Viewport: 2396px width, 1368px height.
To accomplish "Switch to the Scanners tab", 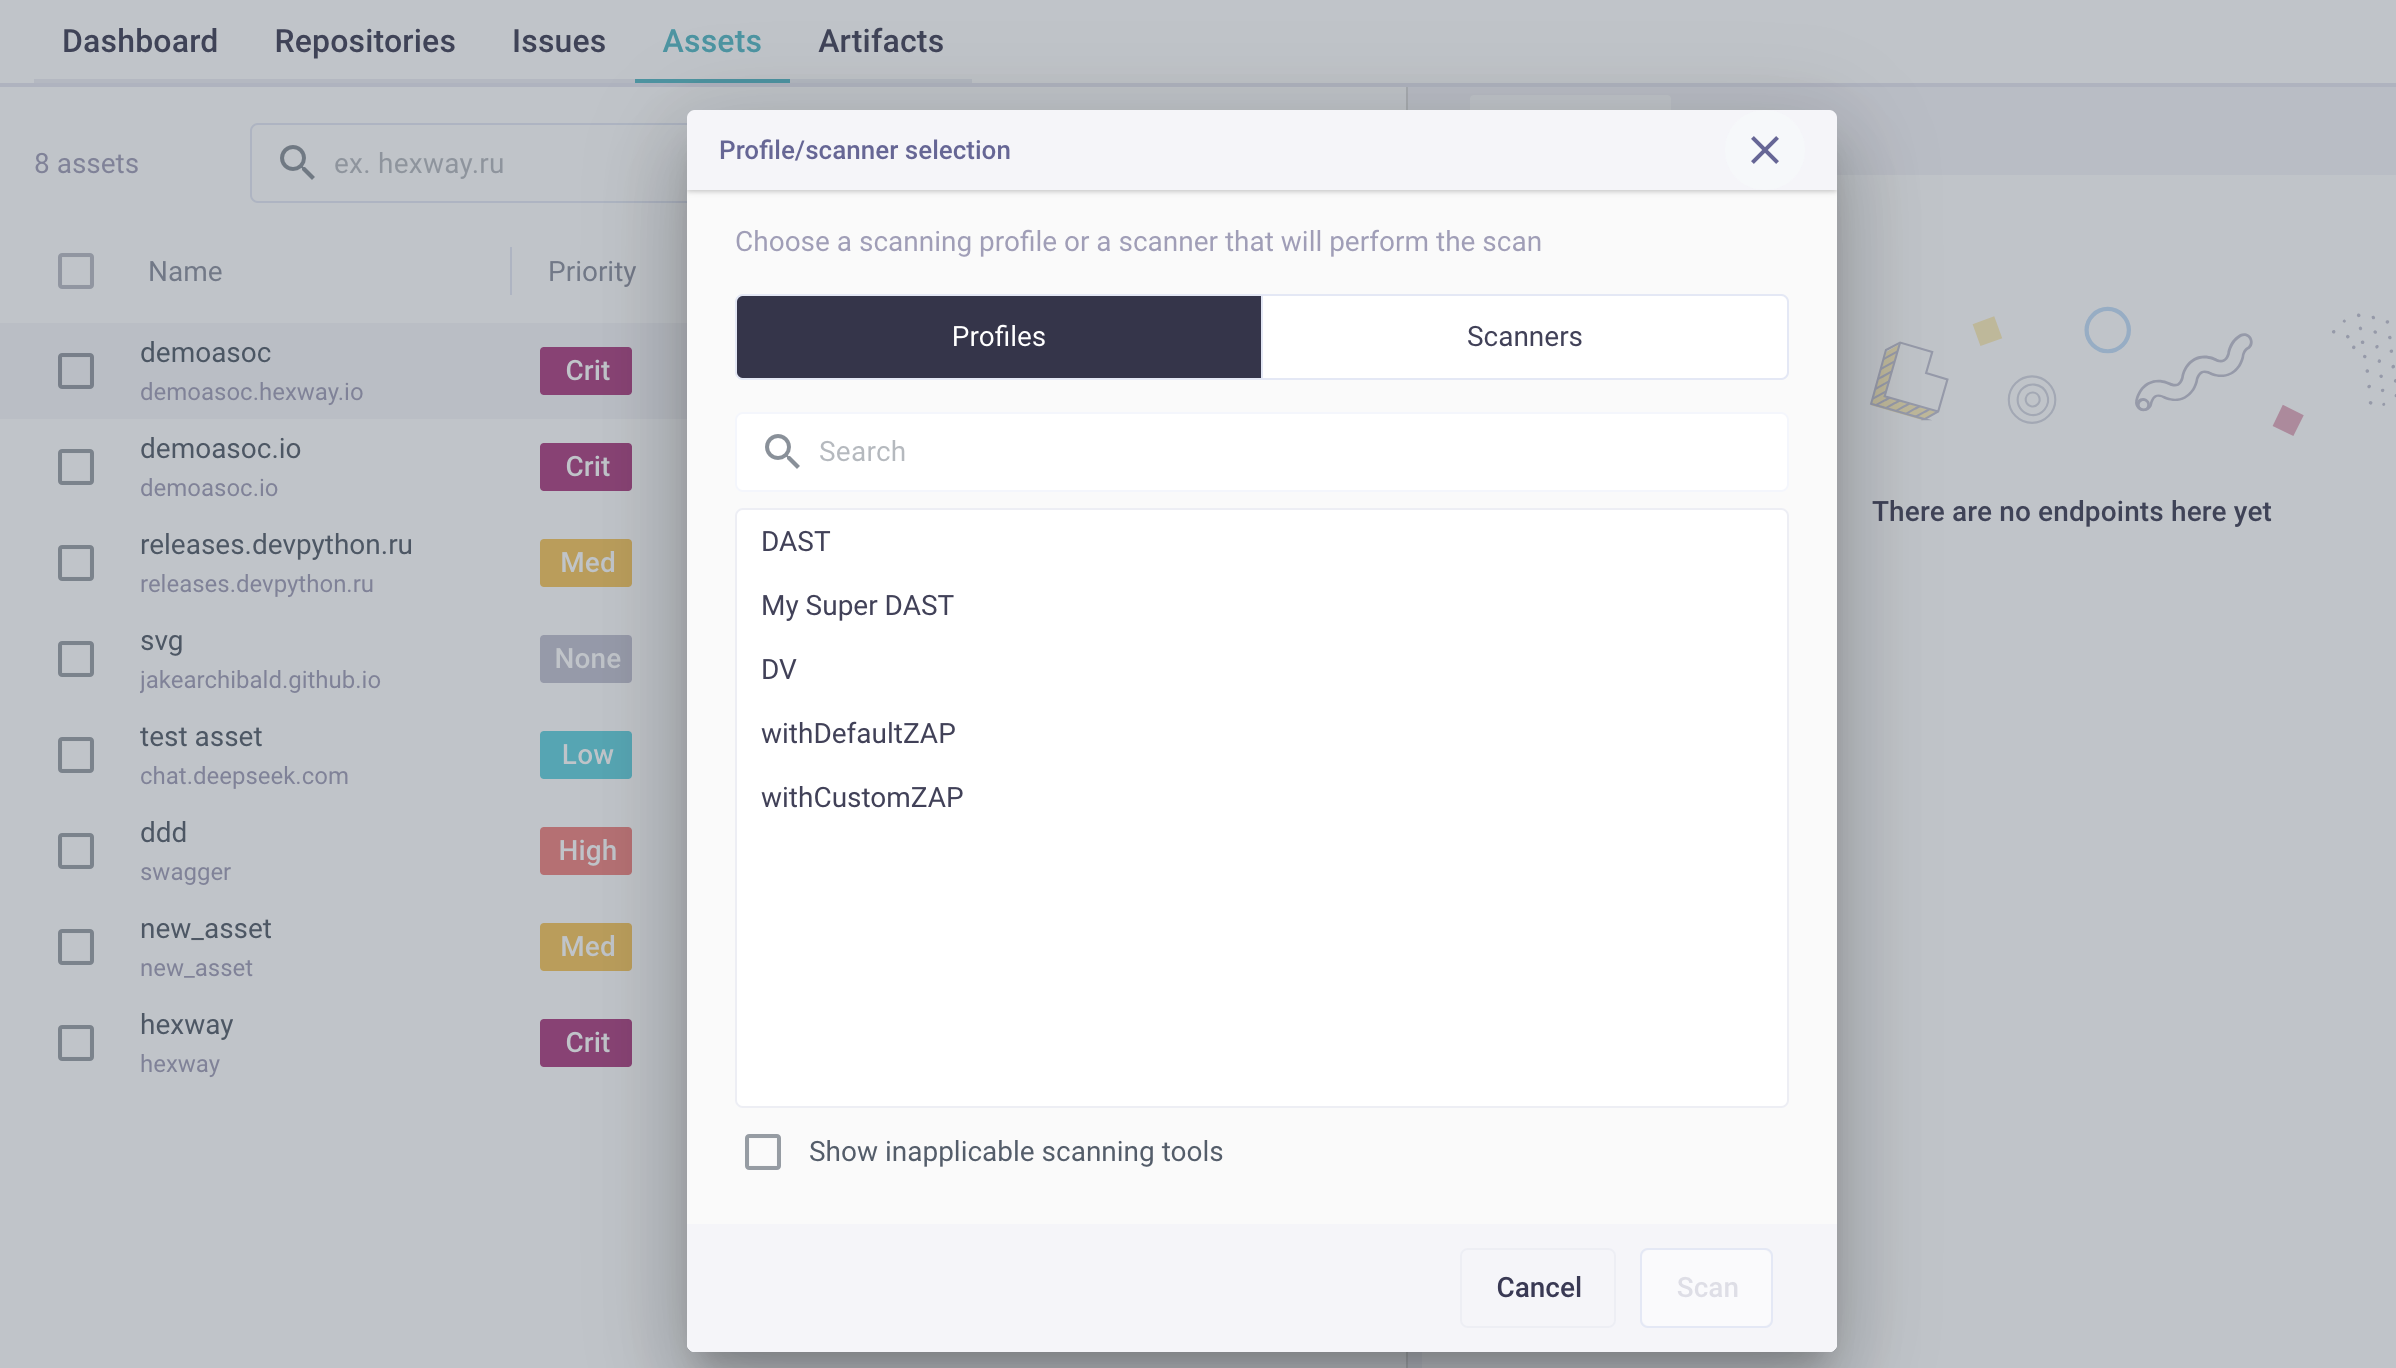I will point(1523,337).
